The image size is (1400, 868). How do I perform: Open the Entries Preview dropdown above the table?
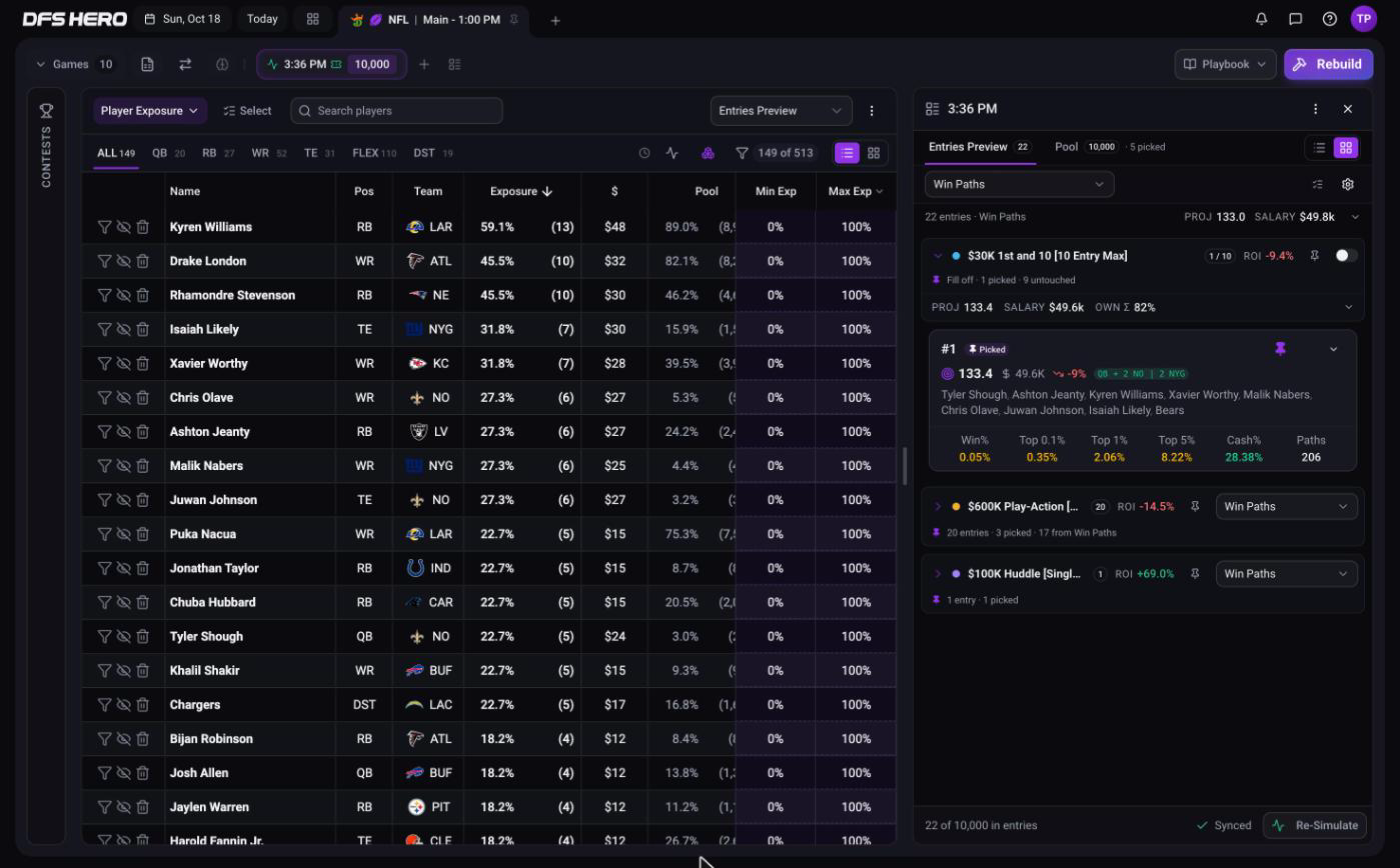tap(781, 111)
